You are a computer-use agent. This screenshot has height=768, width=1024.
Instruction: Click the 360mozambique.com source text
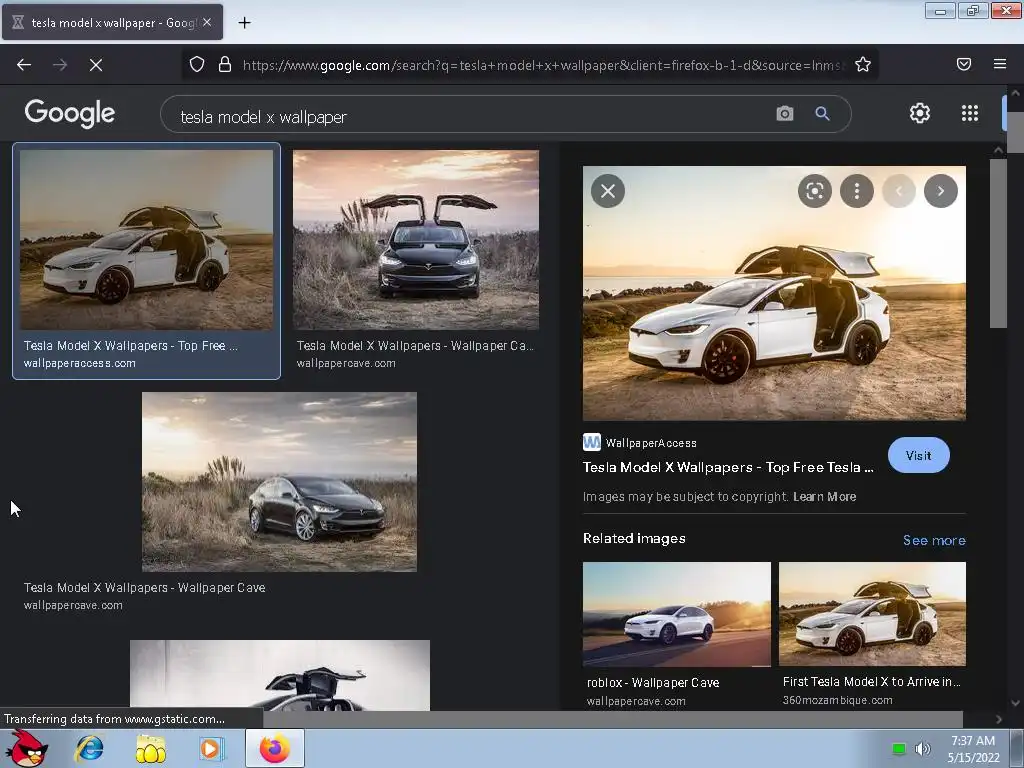(837, 700)
